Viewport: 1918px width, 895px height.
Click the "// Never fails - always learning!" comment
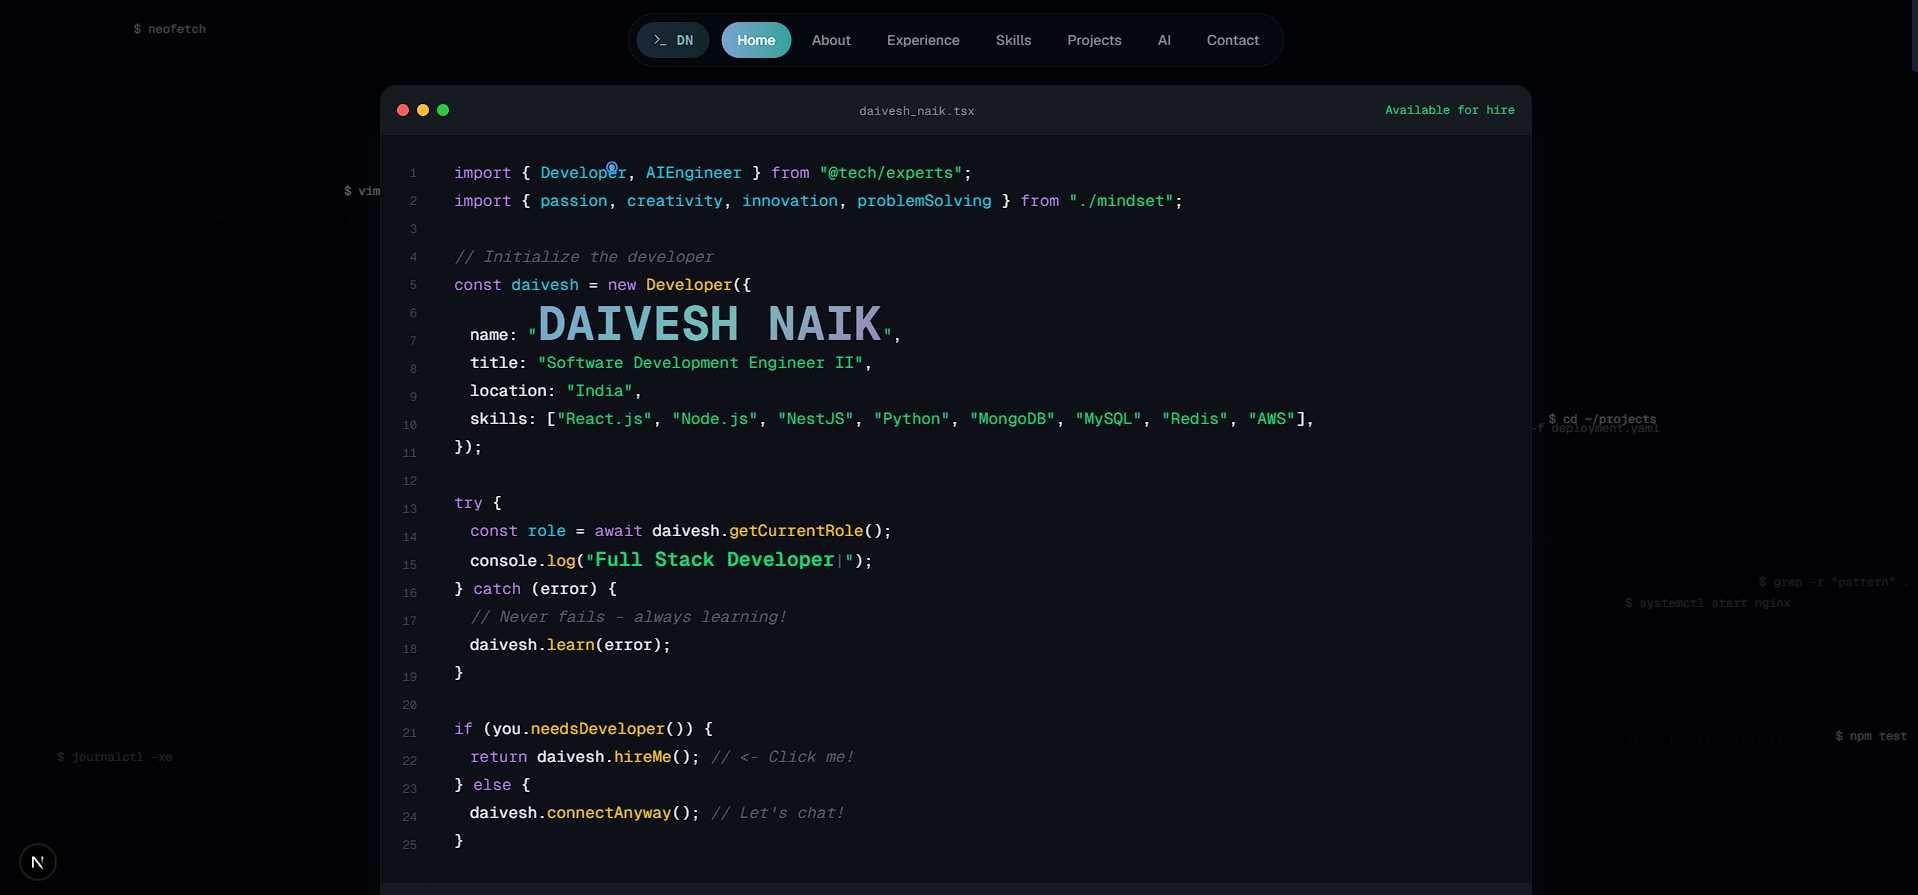(x=629, y=617)
